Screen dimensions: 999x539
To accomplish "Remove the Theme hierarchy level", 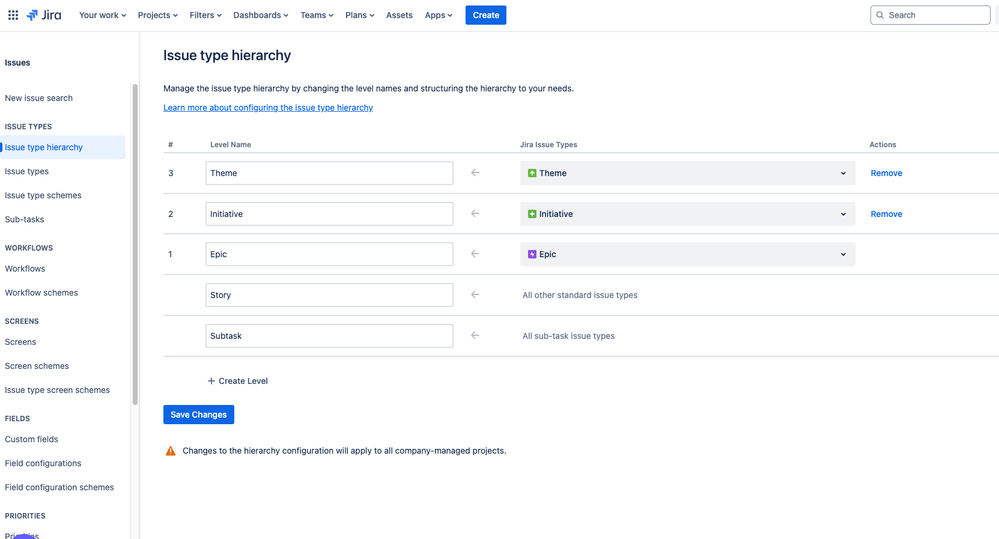I will pos(886,173).
